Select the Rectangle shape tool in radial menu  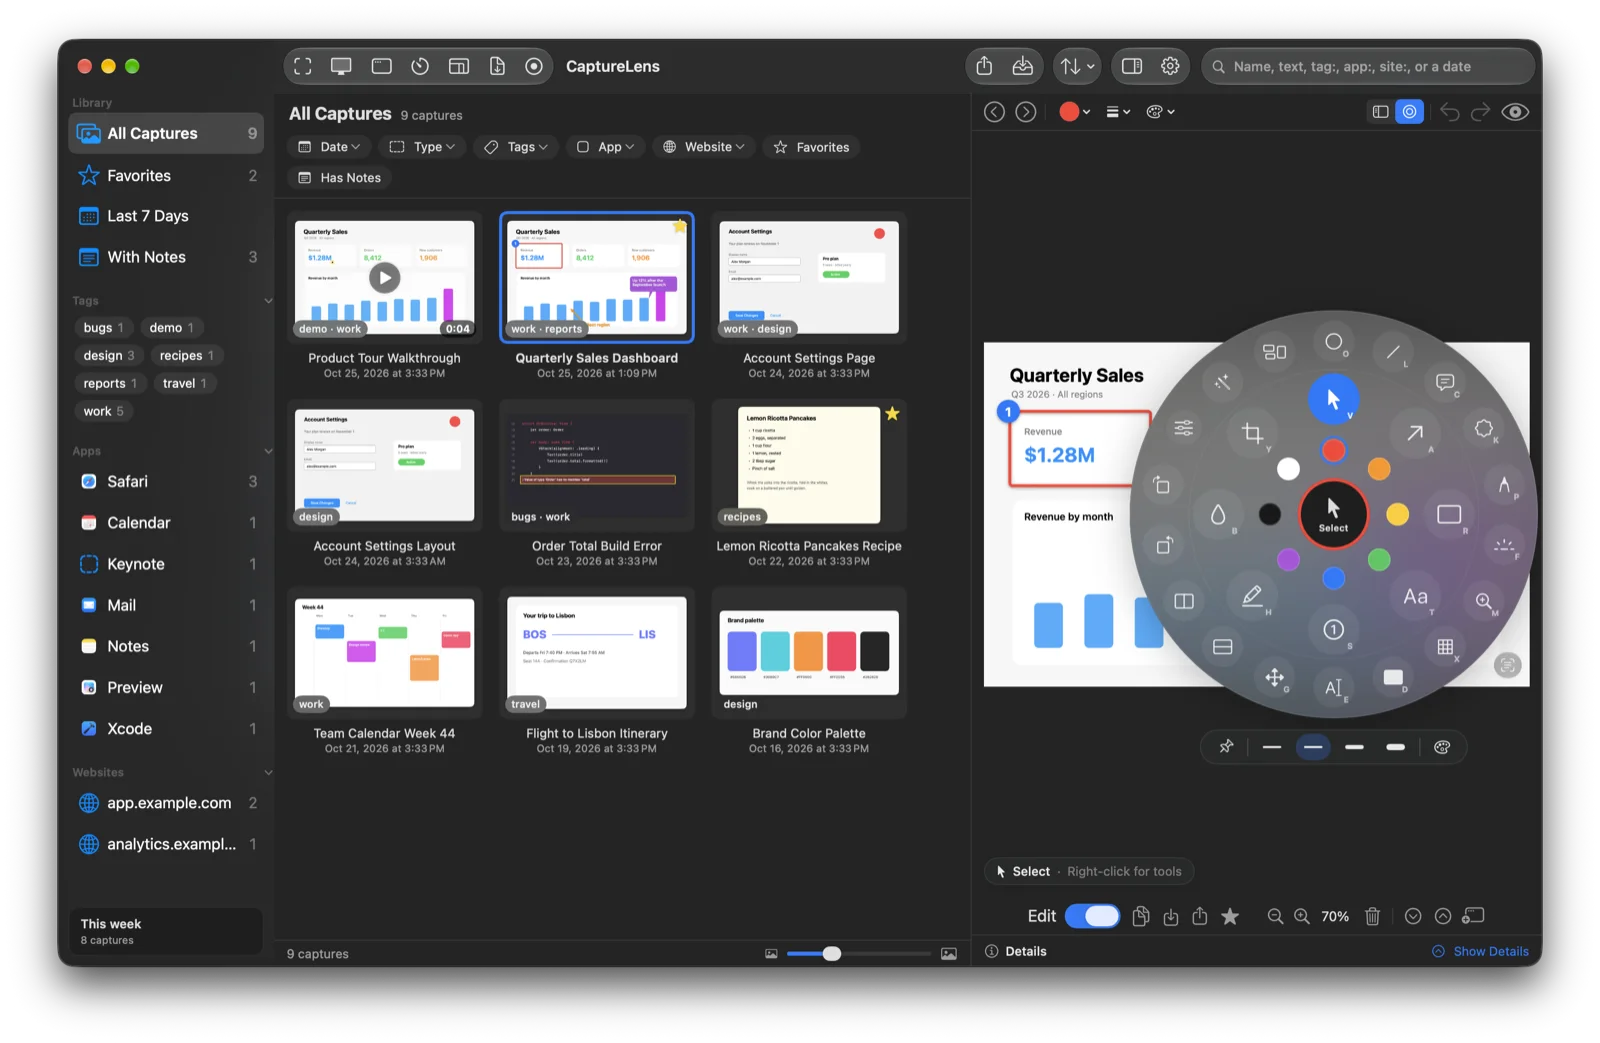point(1449,515)
